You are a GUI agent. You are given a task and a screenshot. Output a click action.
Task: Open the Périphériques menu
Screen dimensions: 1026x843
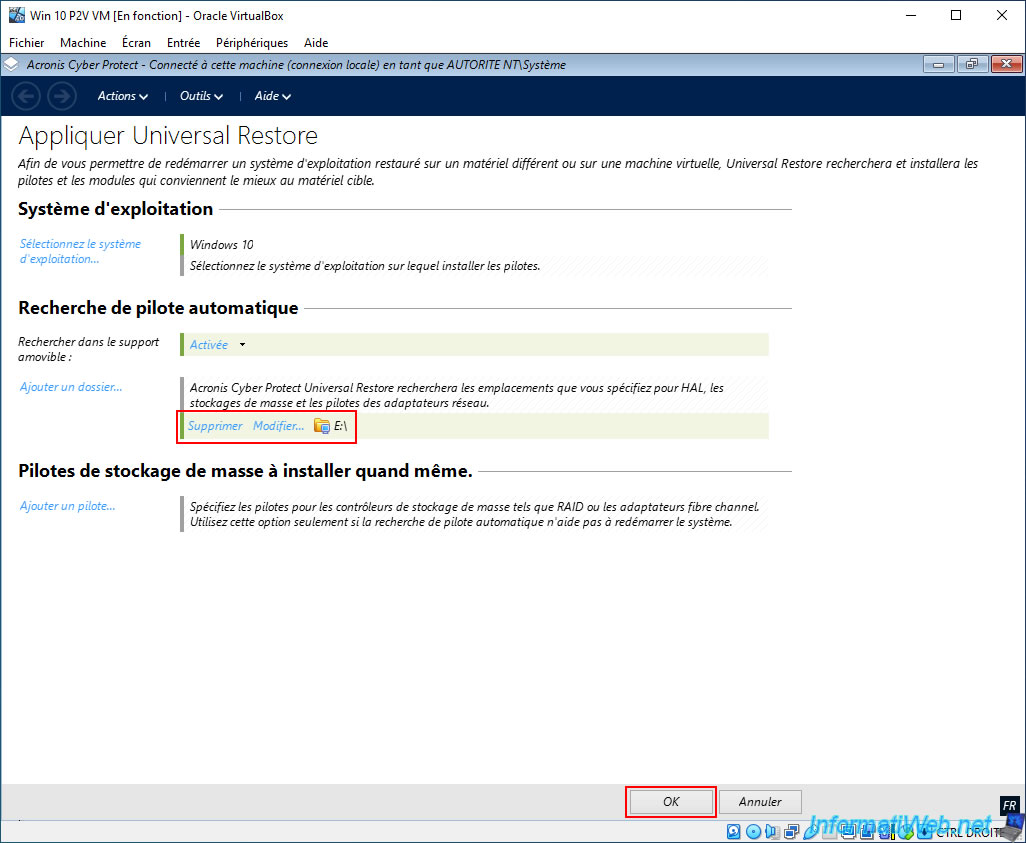pos(252,43)
